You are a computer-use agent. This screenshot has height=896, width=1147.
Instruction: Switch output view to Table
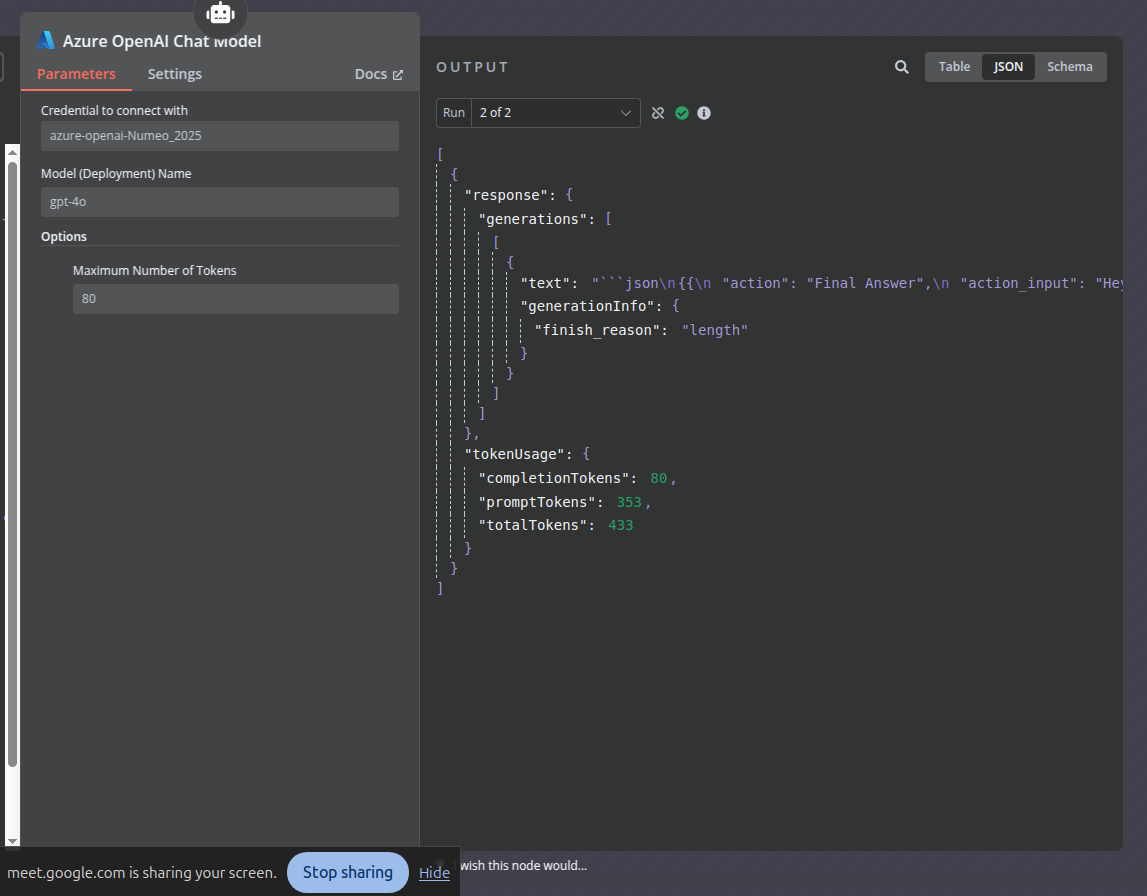click(x=954, y=67)
